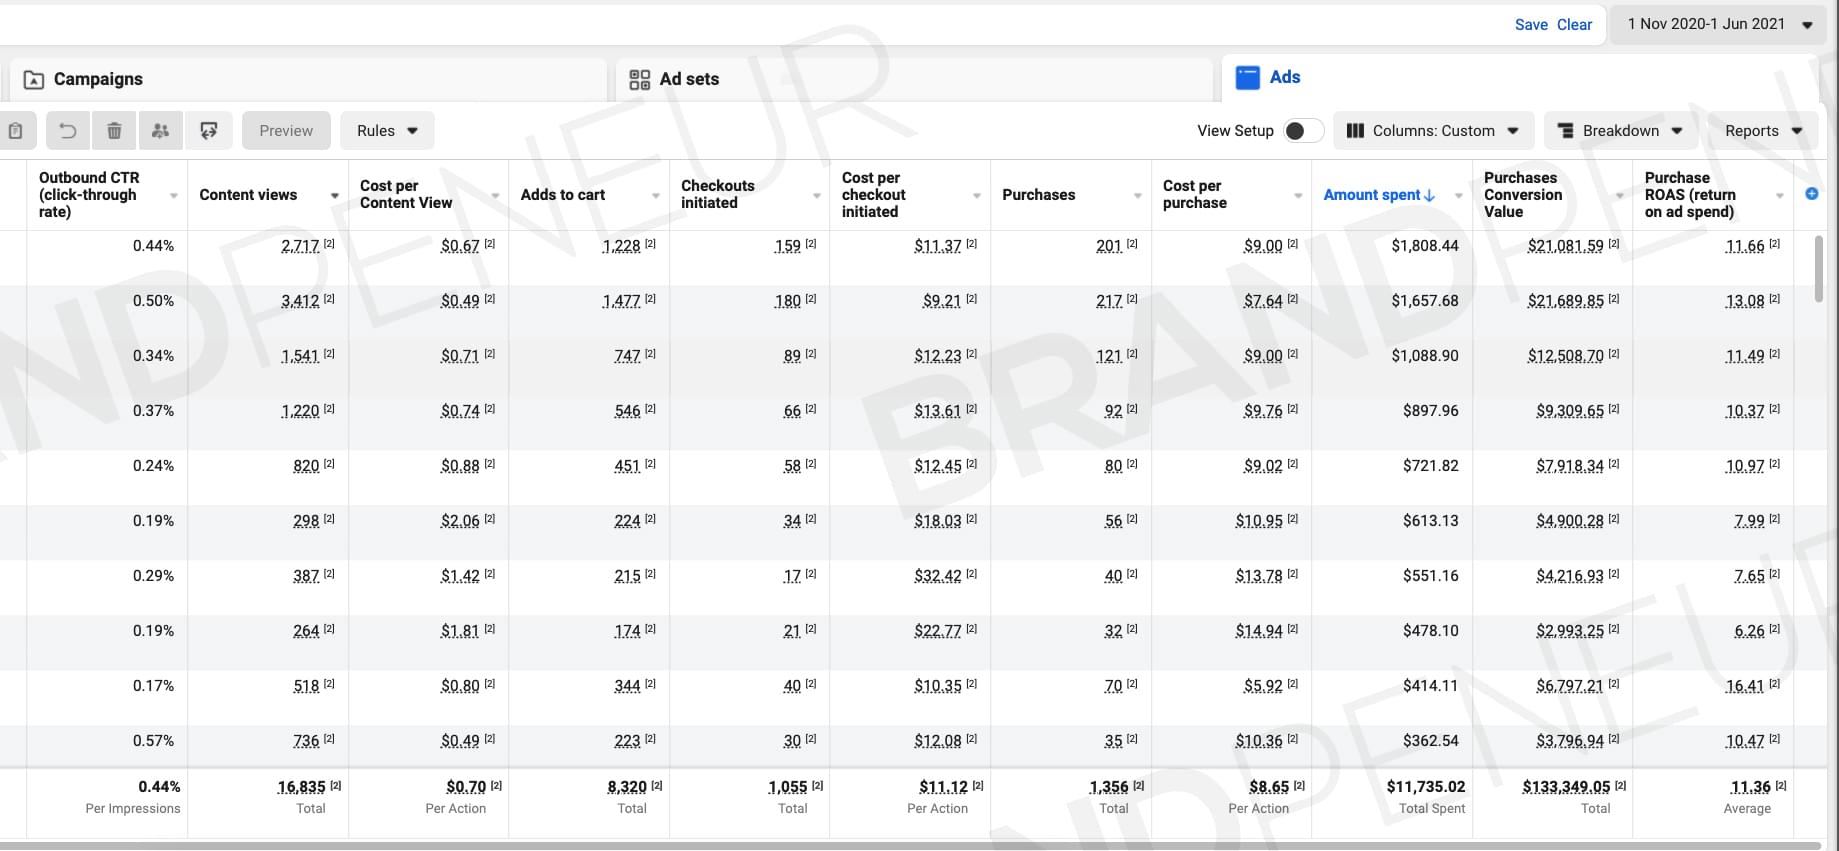Click the $8.65 total cost per purchase

tap(1269, 787)
